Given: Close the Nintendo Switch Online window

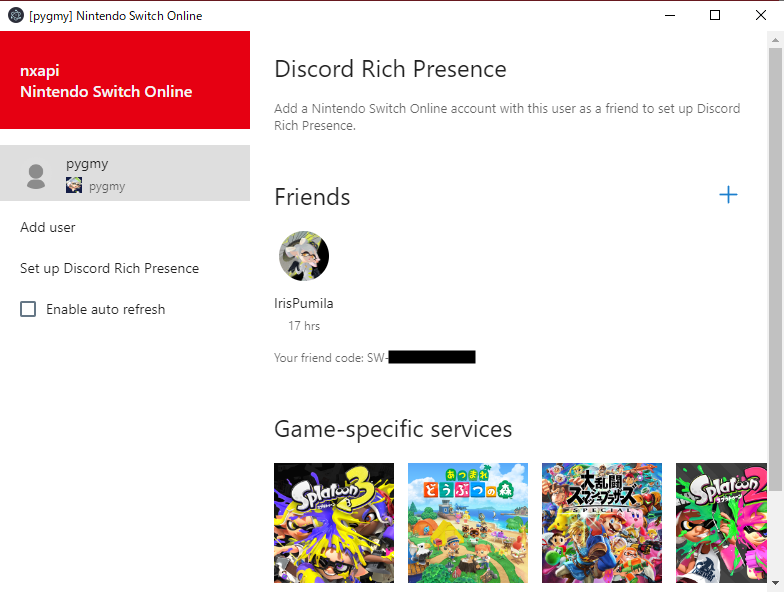Looking at the screenshot, I should [760, 15].
